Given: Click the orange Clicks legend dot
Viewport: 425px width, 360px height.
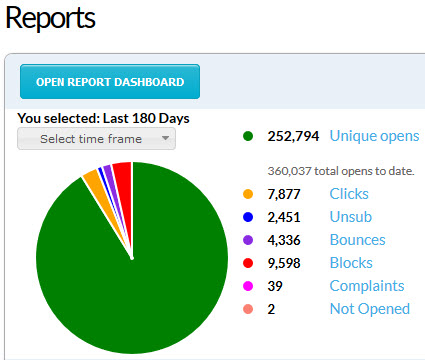Looking at the screenshot, I should click(248, 194).
